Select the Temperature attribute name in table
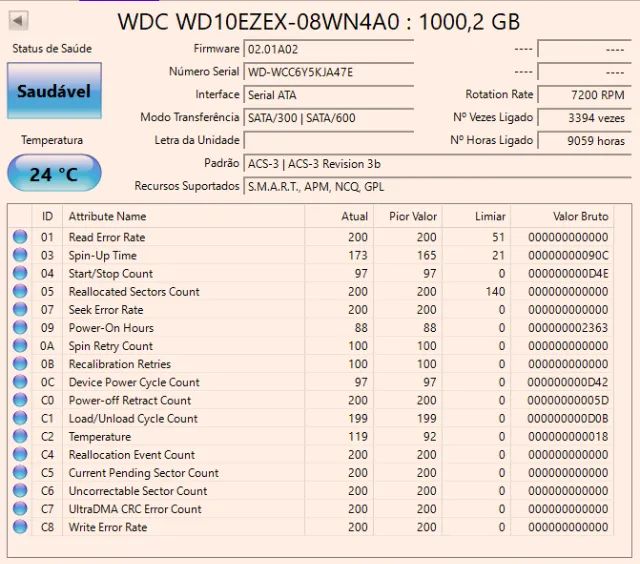This screenshot has height=564, width=640. [x=100, y=437]
